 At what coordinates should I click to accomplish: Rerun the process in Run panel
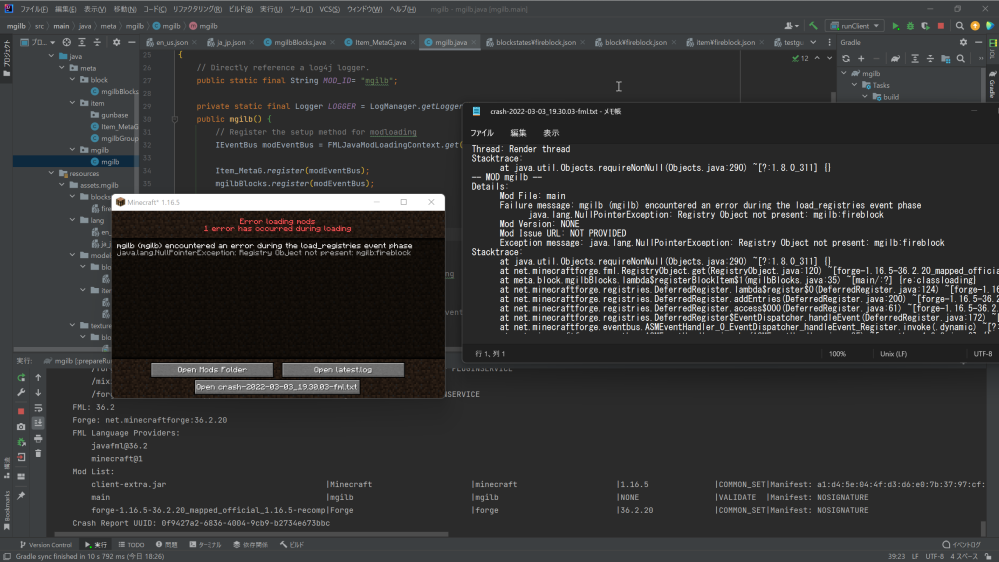tap(21, 378)
